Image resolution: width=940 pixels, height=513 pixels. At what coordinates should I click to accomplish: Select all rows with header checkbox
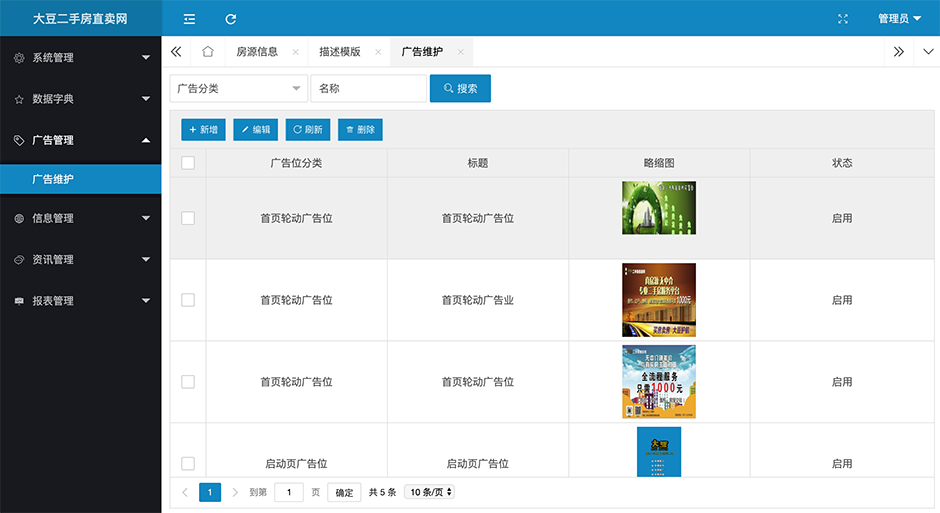click(188, 163)
